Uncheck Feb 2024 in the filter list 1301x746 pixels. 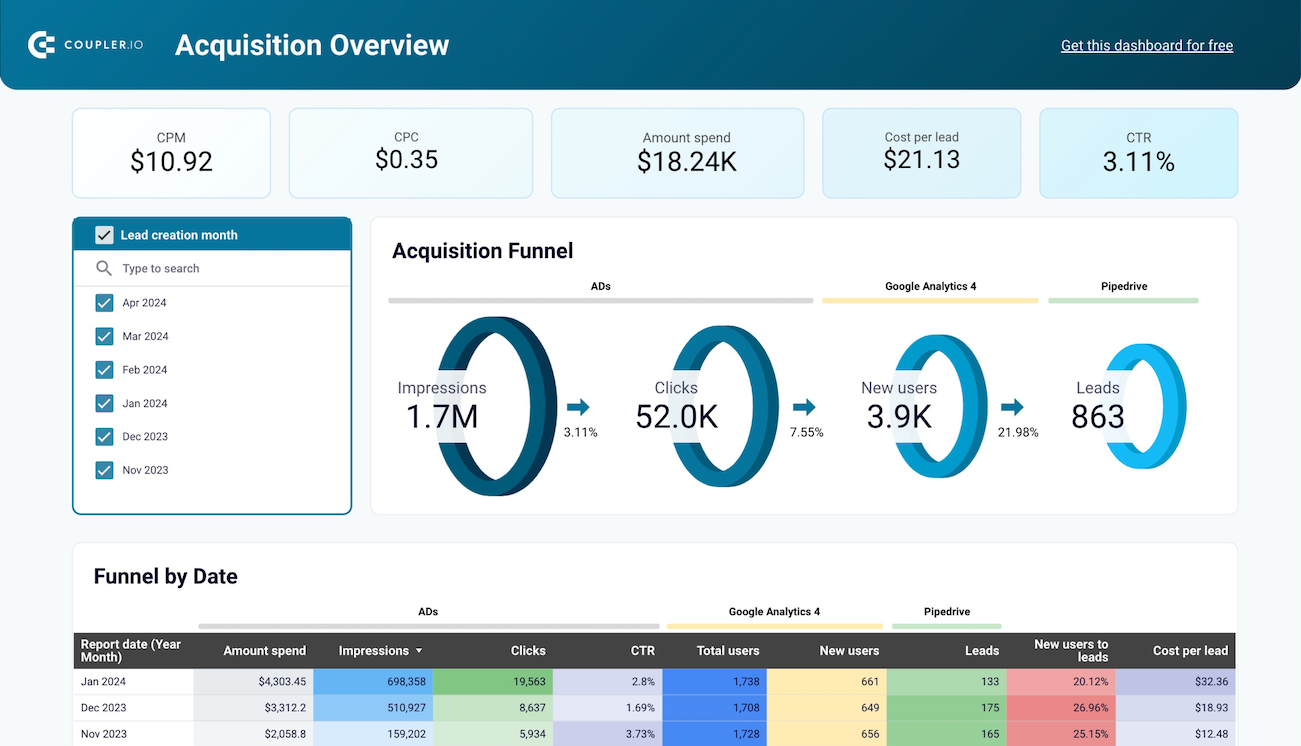[x=104, y=369]
